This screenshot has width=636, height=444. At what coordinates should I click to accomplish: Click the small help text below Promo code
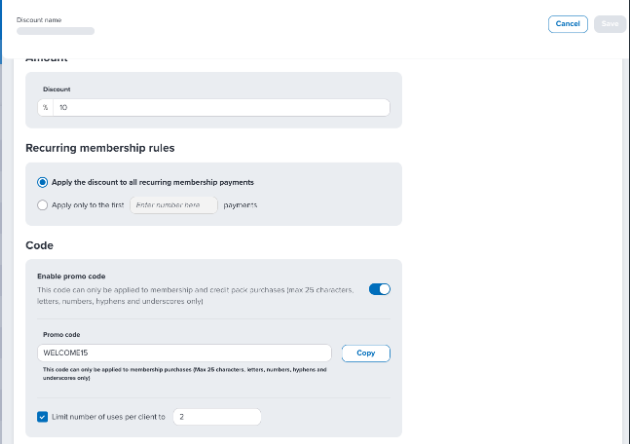185,374
